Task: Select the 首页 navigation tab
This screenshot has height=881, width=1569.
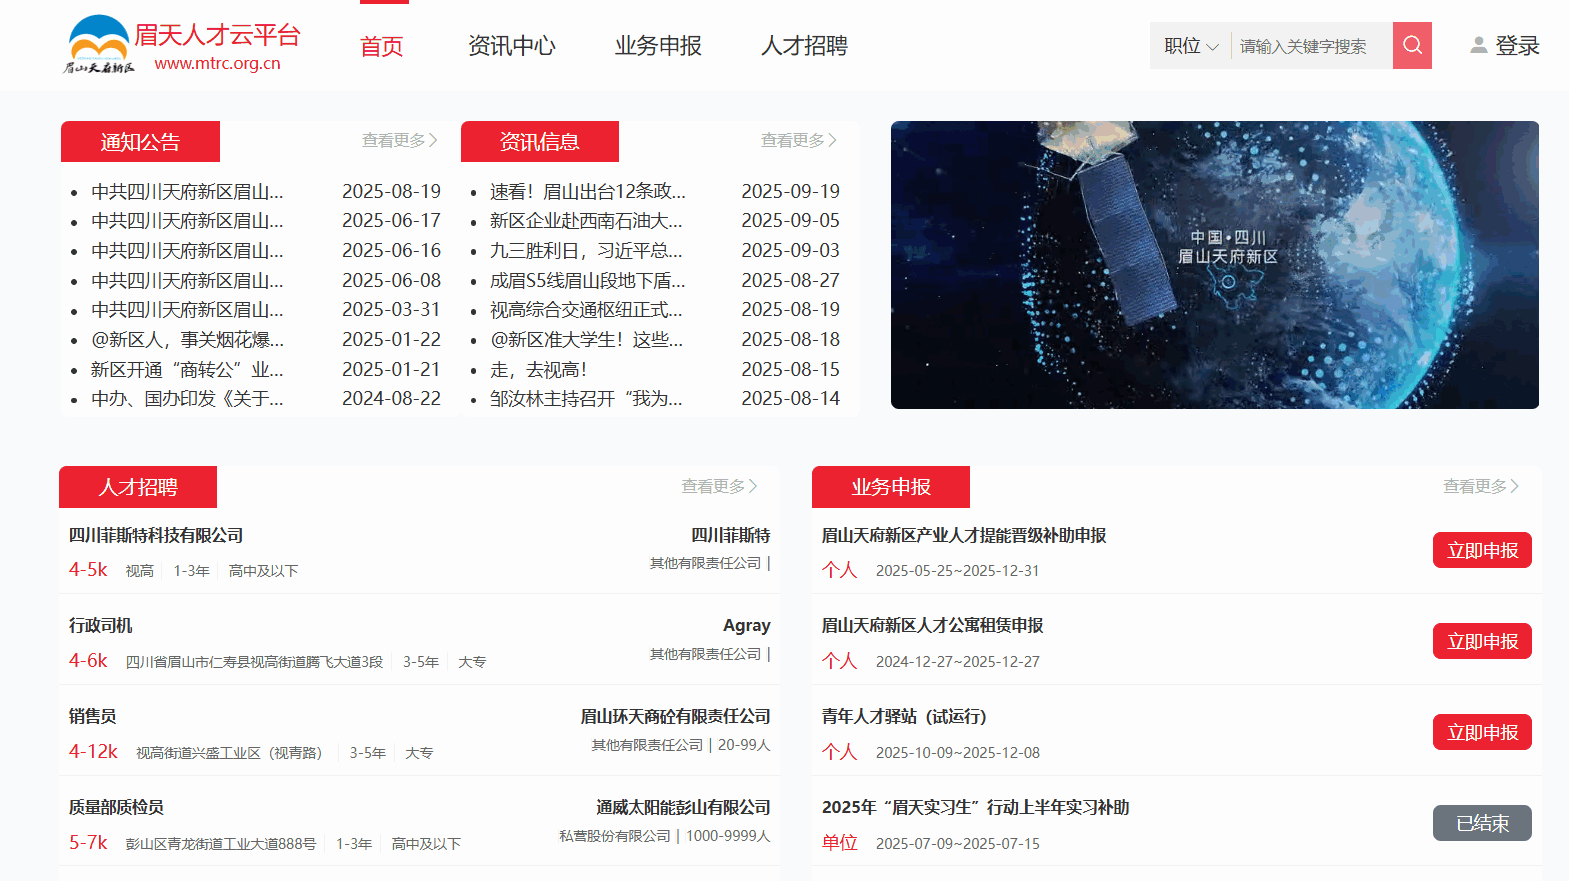Action: tap(382, 46)
